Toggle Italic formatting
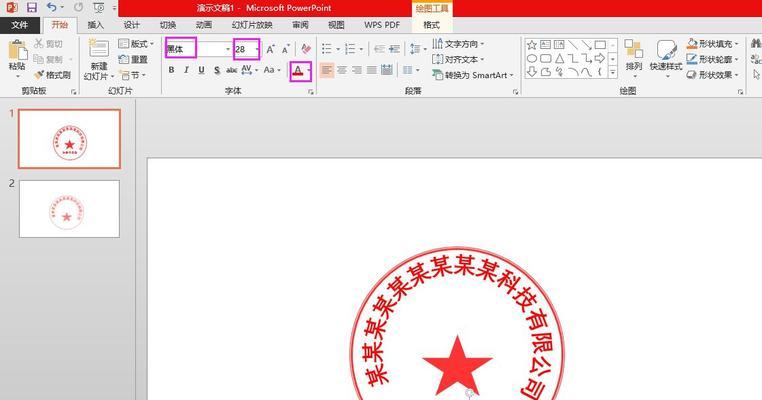The height and width of the screenshot is (400, 762). coord(186,70)
